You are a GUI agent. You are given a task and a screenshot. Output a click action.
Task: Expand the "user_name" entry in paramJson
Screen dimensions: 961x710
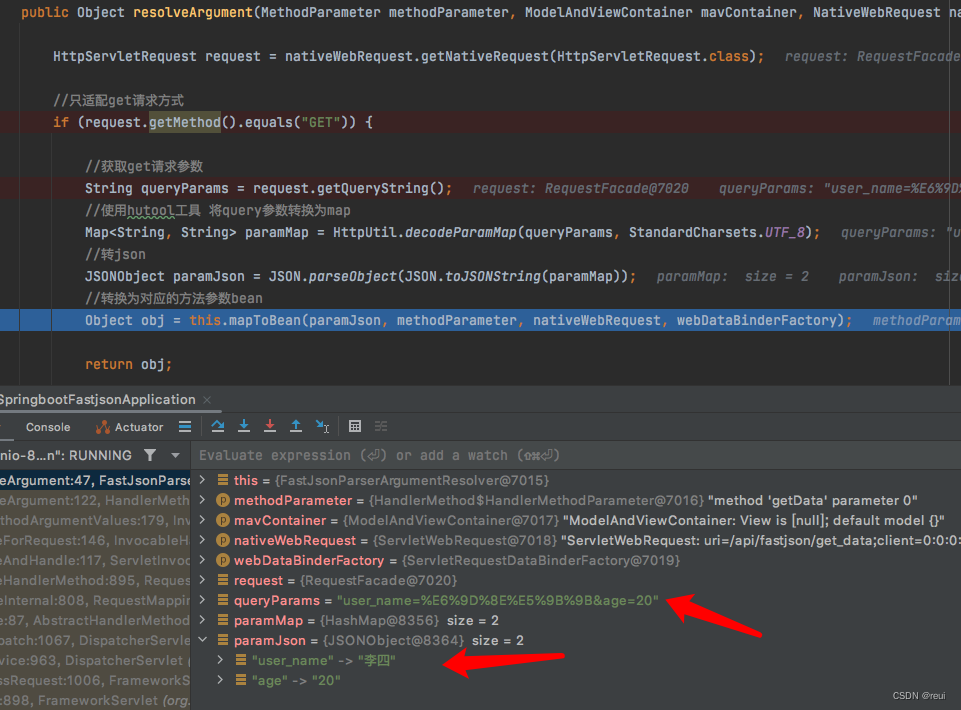pos(221,660)
